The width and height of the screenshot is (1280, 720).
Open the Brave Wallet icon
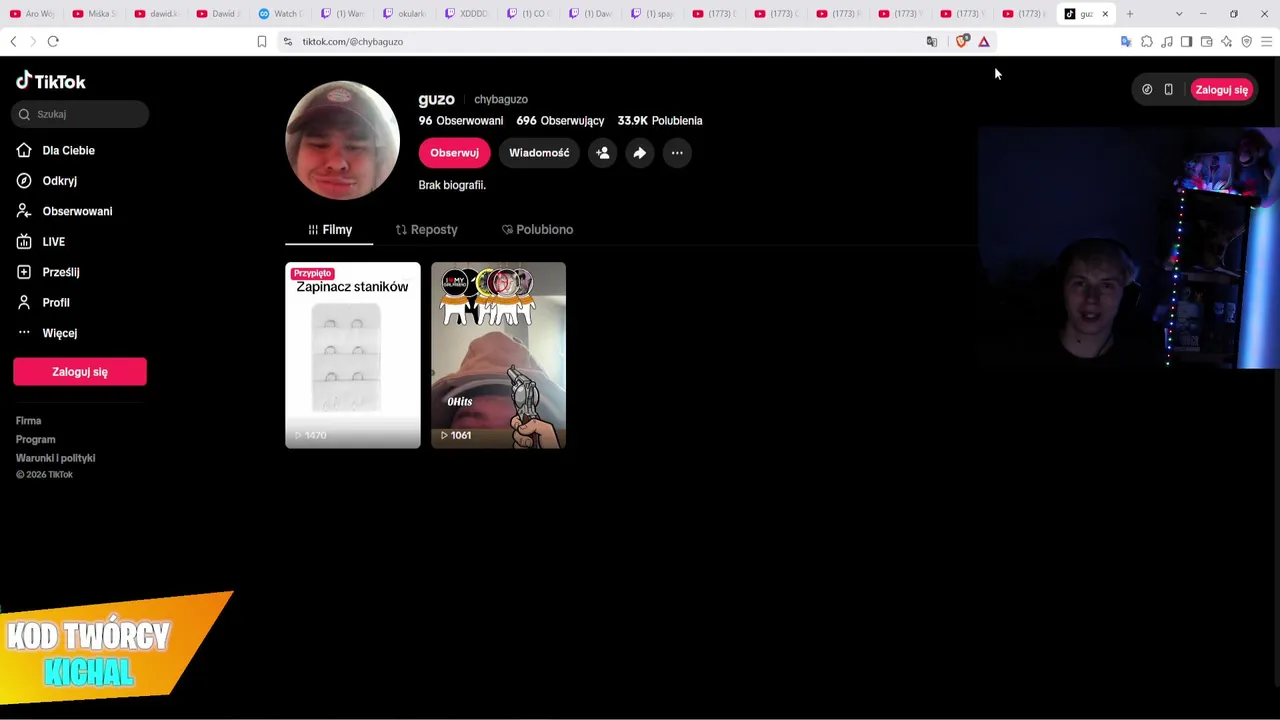(x=1206, y=41)
